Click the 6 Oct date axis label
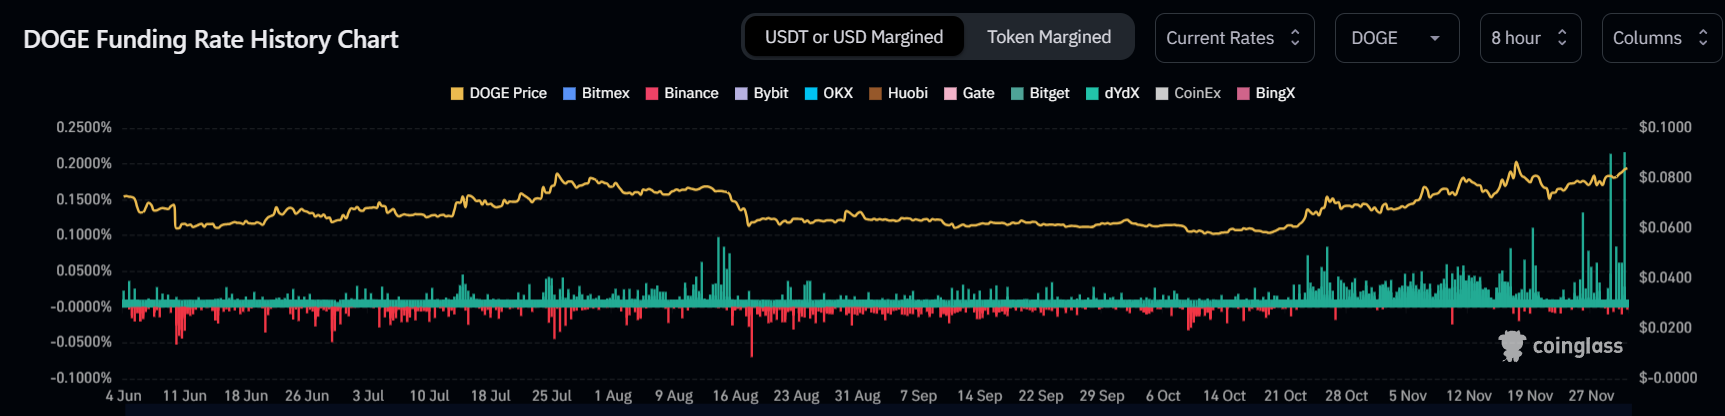This screenshot has width=1725, height=416. click(x=1163, y=395)
